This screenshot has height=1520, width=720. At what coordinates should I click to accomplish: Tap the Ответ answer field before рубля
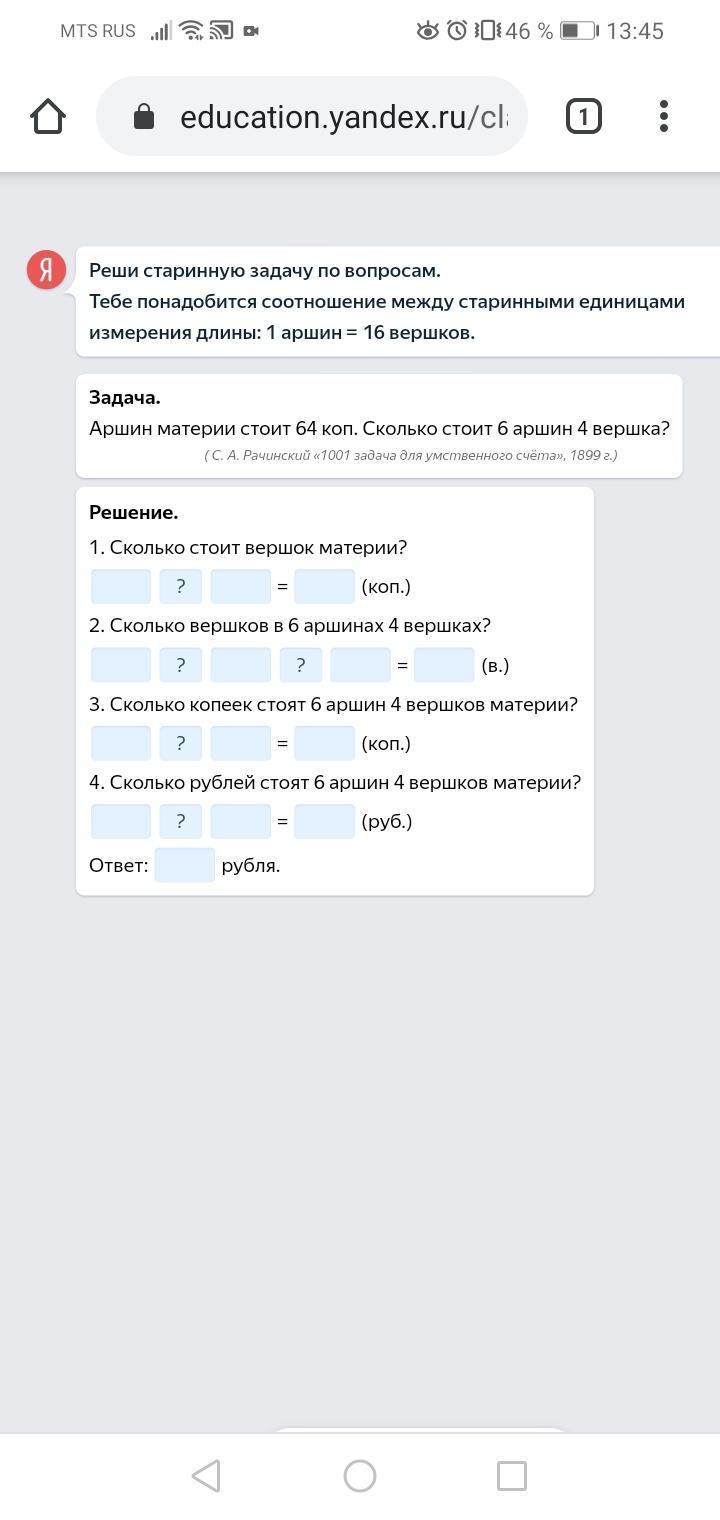tap(185, 865)
